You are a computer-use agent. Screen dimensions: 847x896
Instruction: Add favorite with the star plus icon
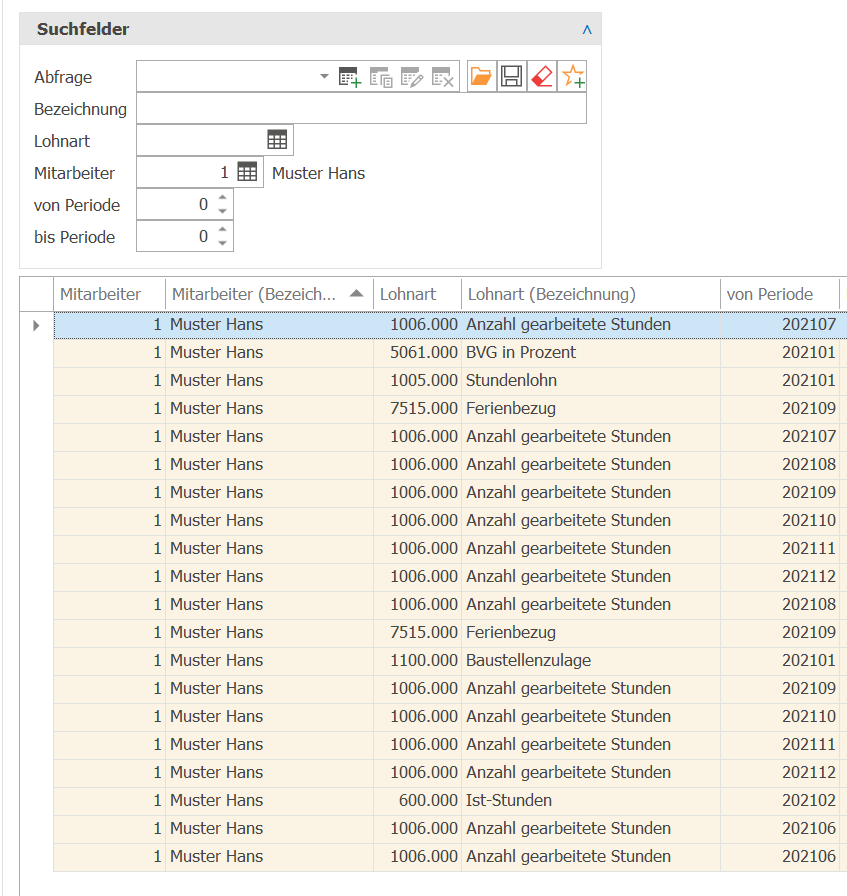point(572,76)
